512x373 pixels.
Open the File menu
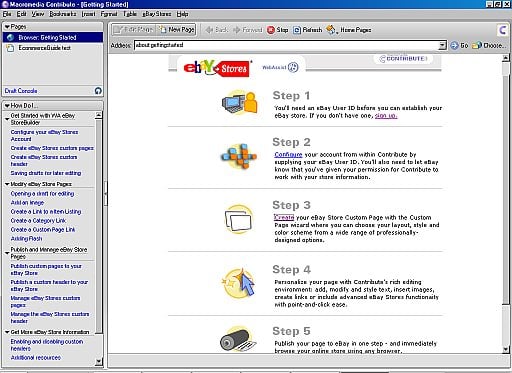[7, 14]
